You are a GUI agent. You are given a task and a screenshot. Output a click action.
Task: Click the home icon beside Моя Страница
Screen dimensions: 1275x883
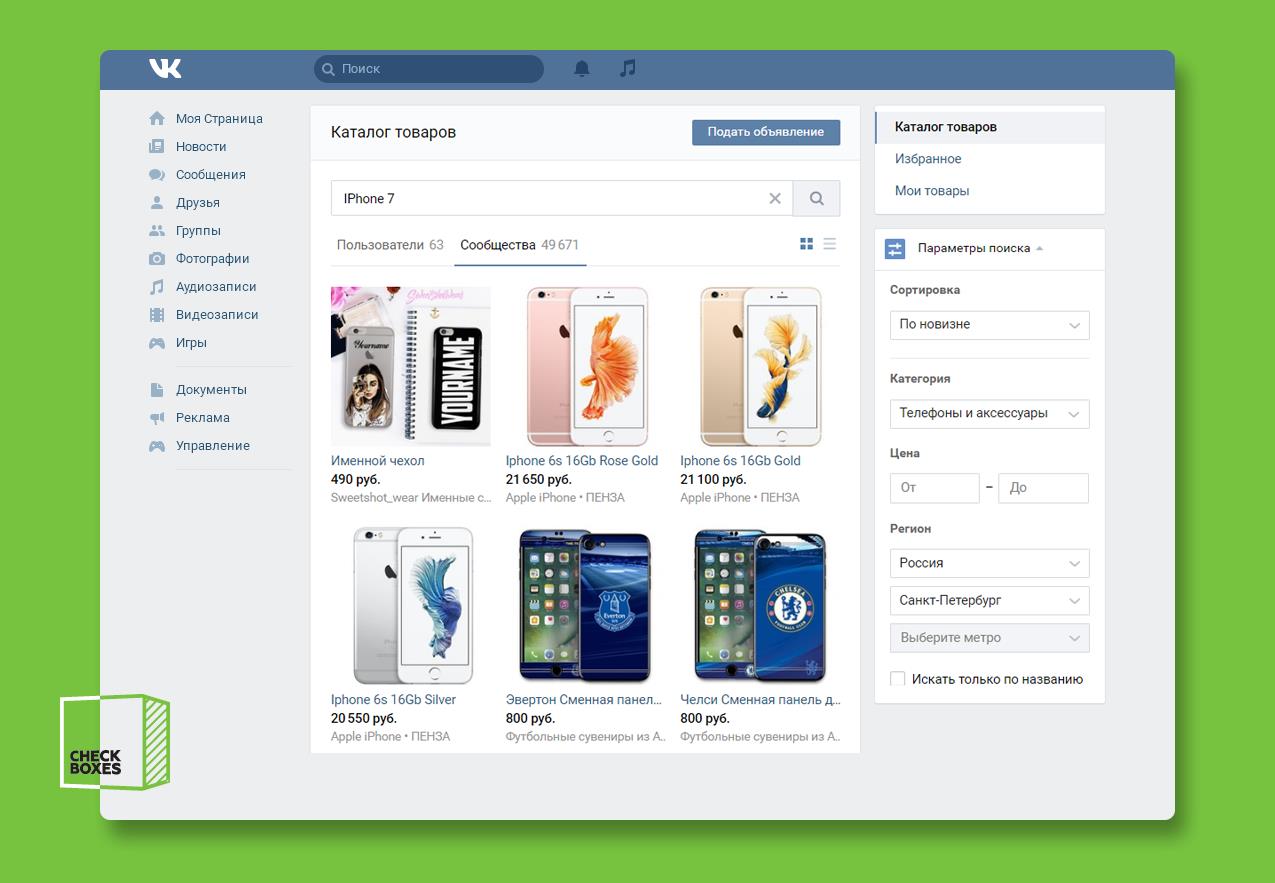[x=157, y=118]
